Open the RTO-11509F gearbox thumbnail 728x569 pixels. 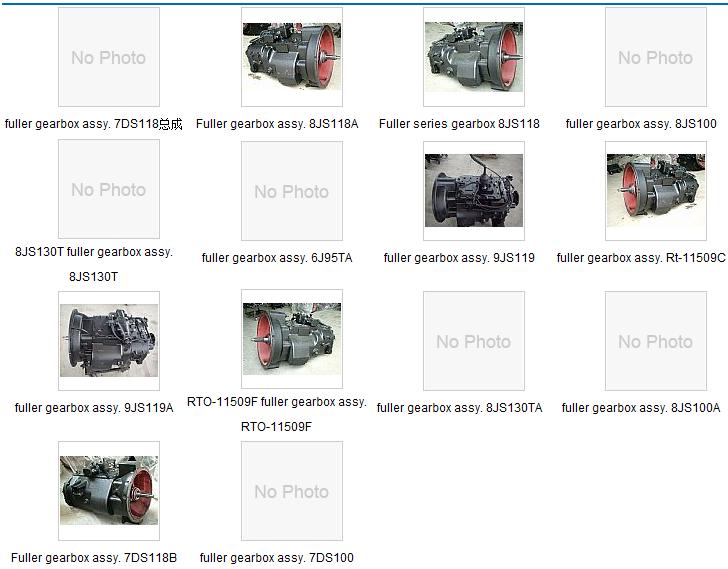(291, 339)
